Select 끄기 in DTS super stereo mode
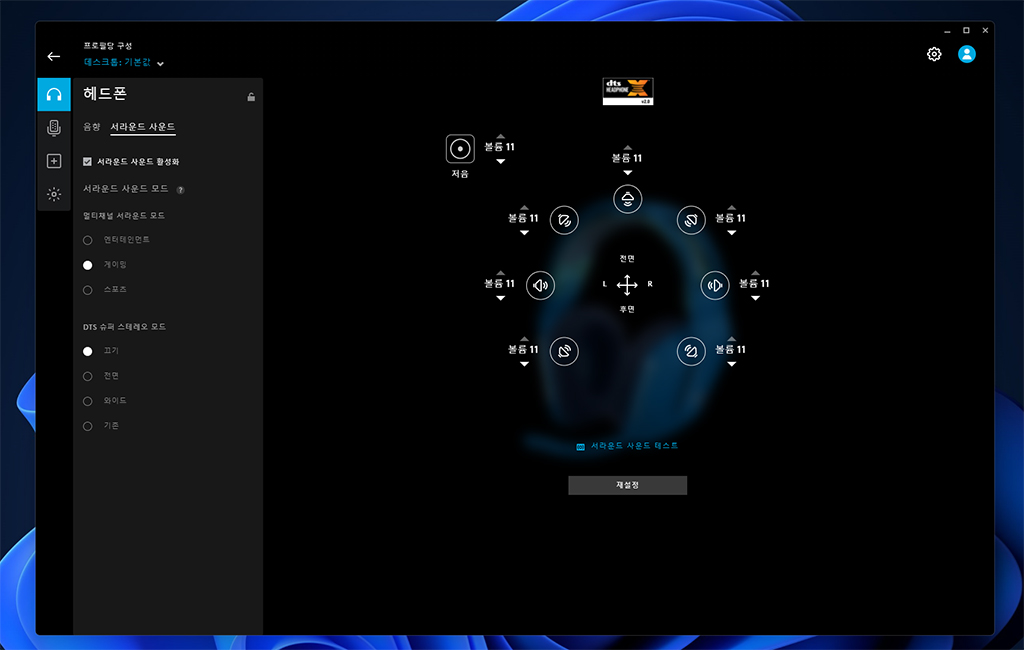The height and width of the screenshot is (650, 1024). [88, 351]
